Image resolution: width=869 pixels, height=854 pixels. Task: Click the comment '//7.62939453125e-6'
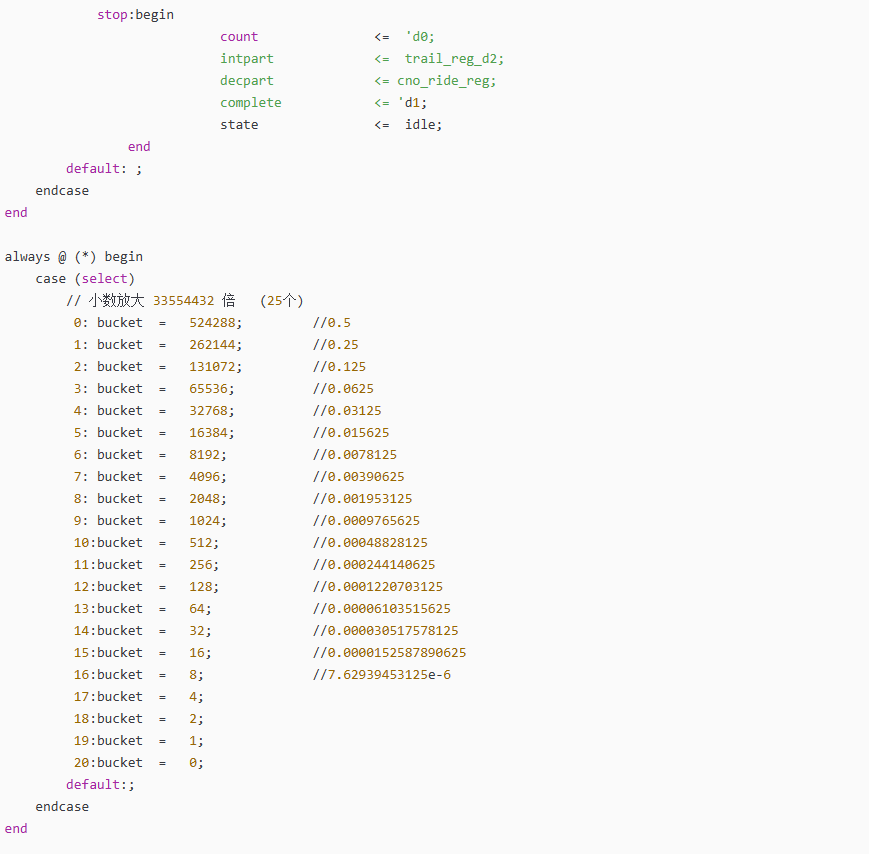tap(381, 675)
